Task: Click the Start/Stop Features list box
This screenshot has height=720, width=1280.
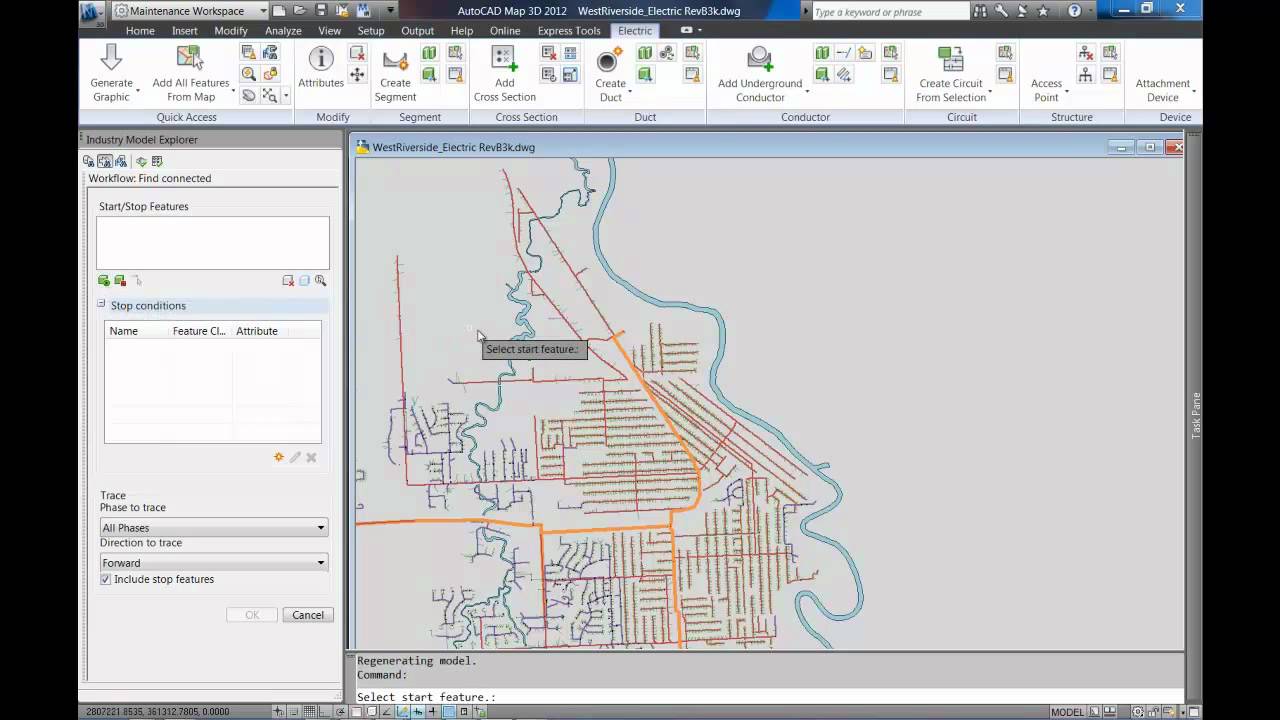Action: coord(213,243)
